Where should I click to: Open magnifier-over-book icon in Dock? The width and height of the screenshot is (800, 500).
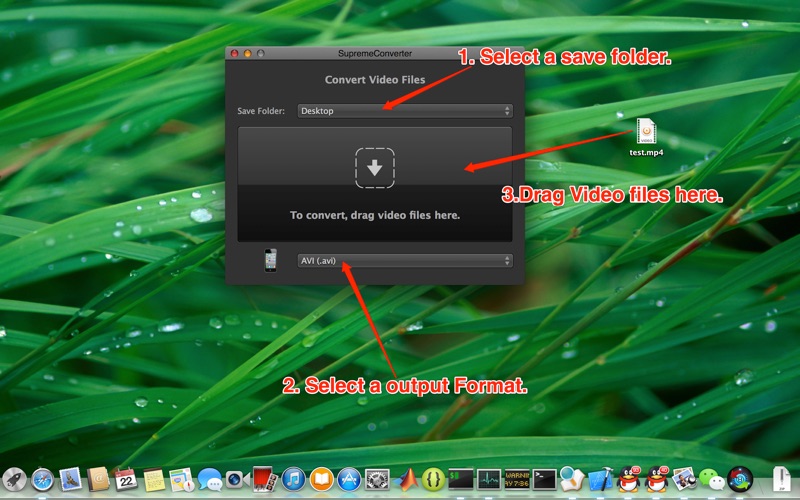pyautogui.click(x=572, y=480)
